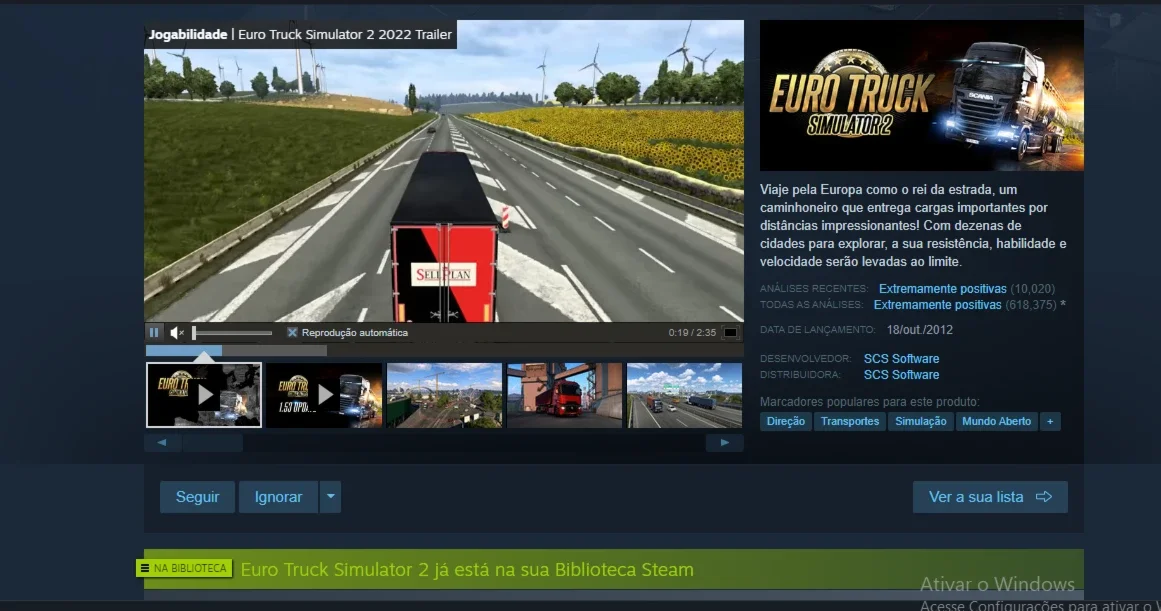
Task: Click the NA BIBLIOTECA badge
Action: pos(184,568)
